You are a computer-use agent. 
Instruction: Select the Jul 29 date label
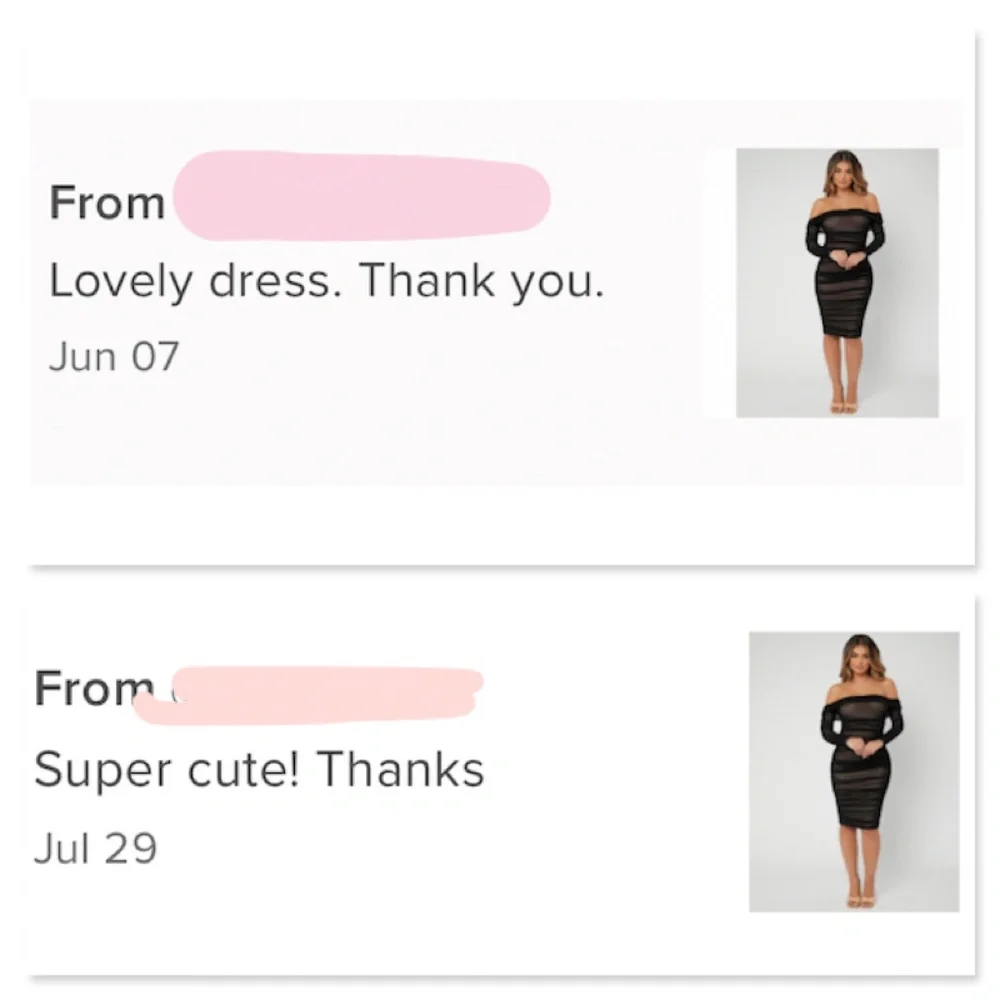[x=95, y=849]
